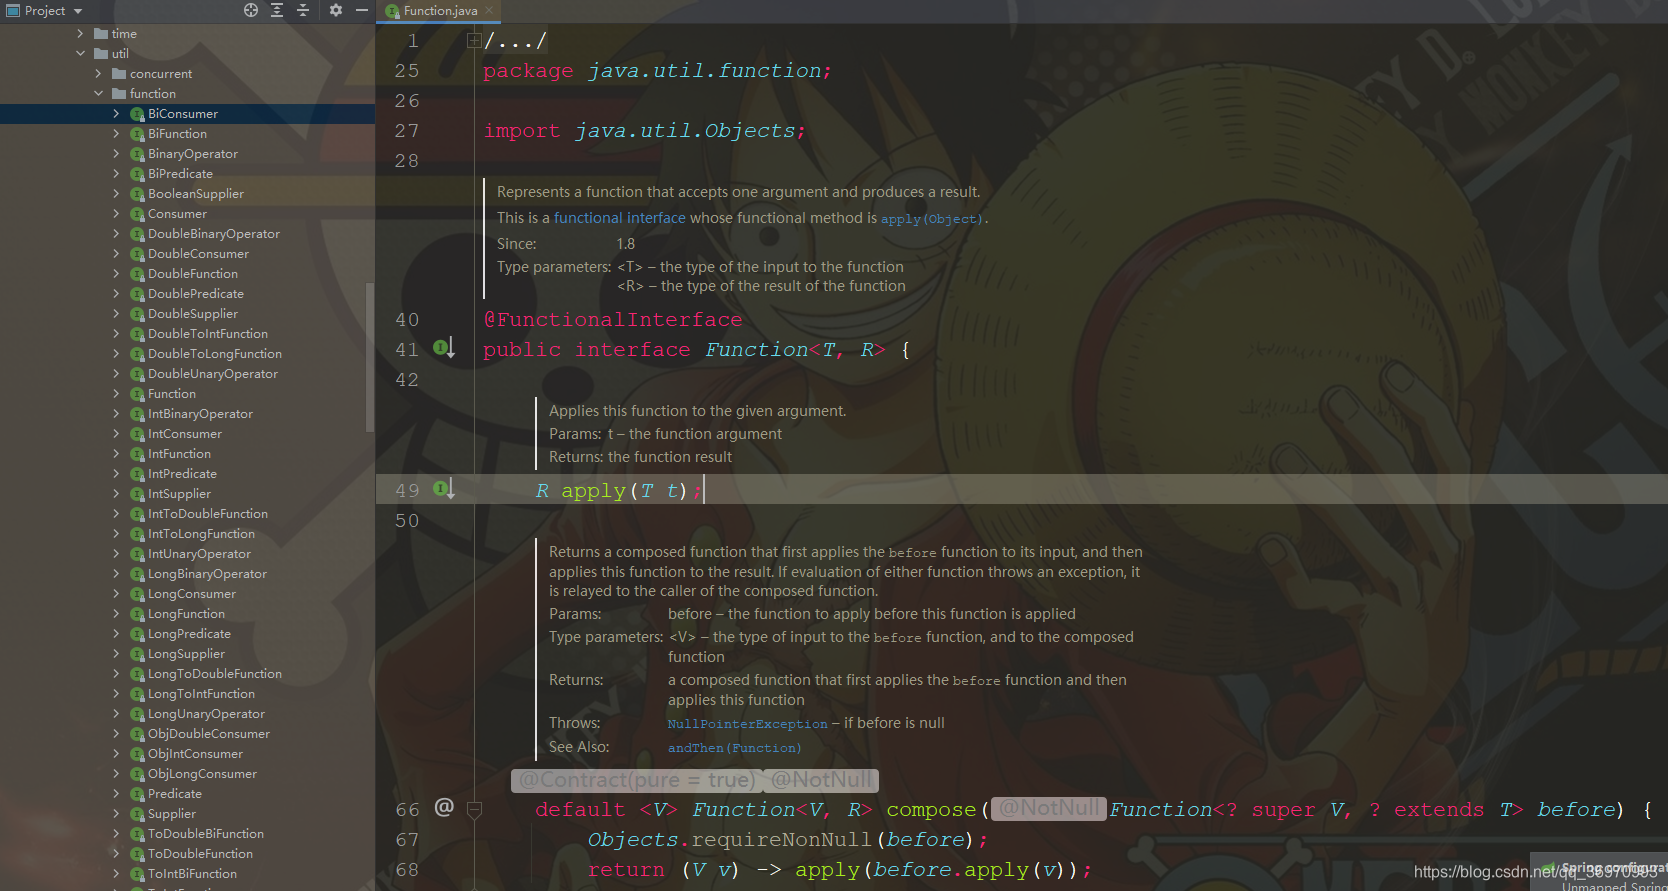
Task: Select IntFunction in the tree
Action: [x=179, y=454]
